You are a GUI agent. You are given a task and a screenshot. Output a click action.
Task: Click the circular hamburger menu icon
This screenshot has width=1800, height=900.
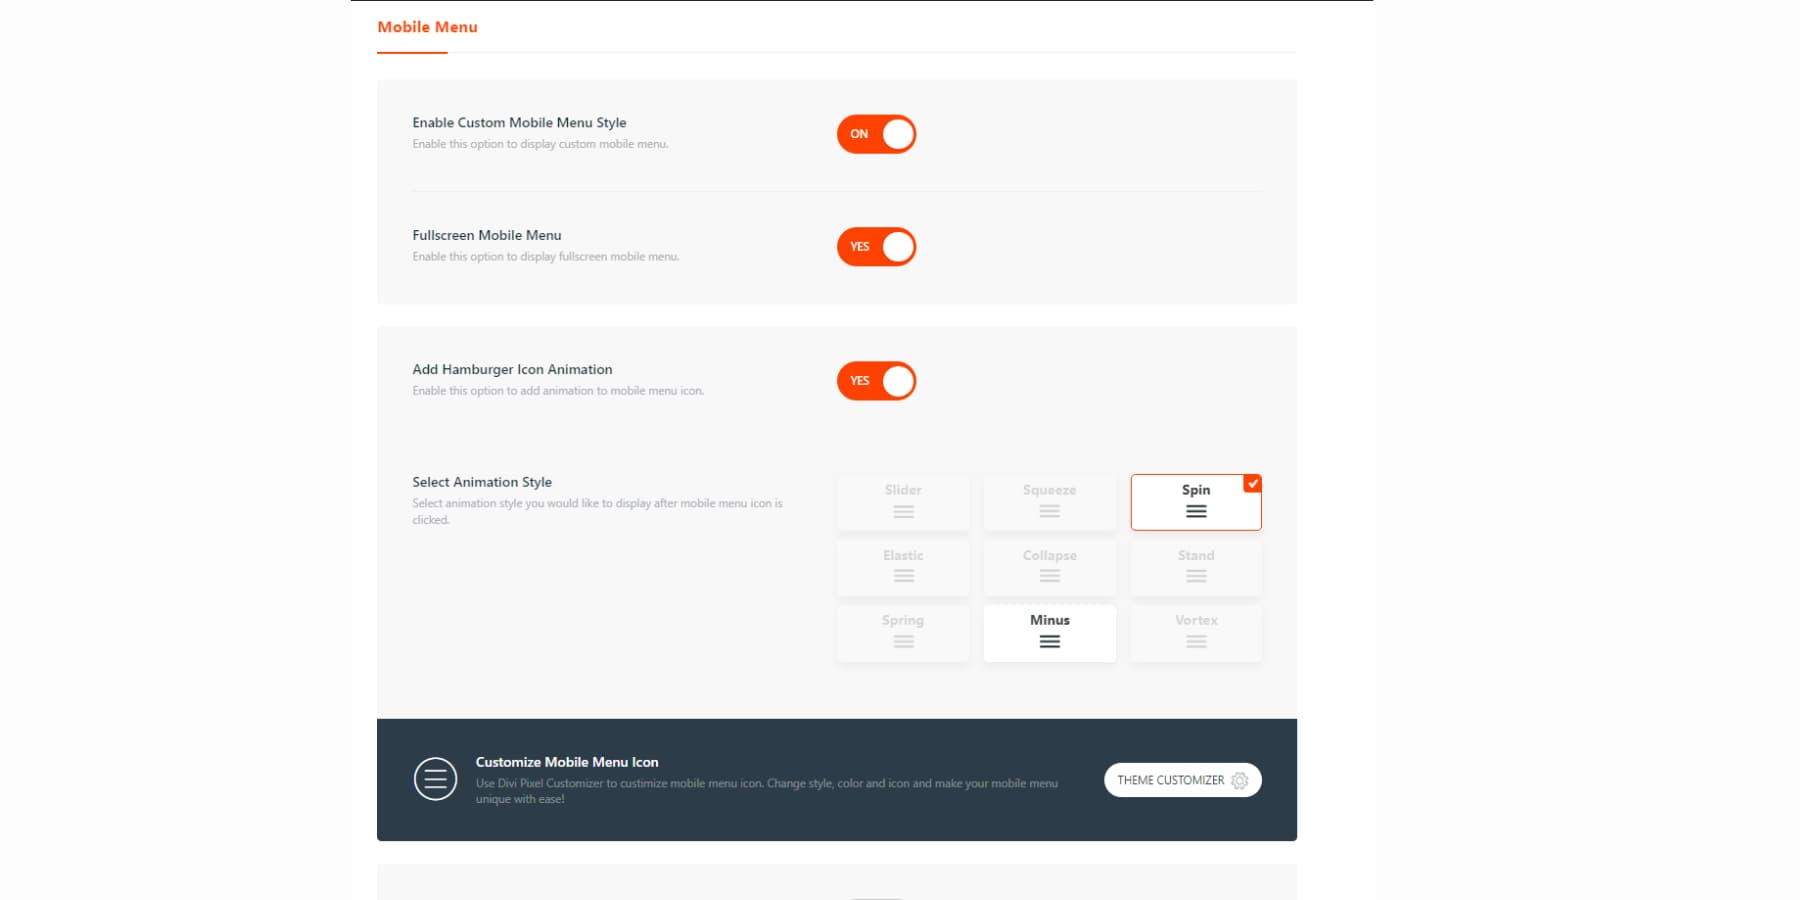click(435, 779)
